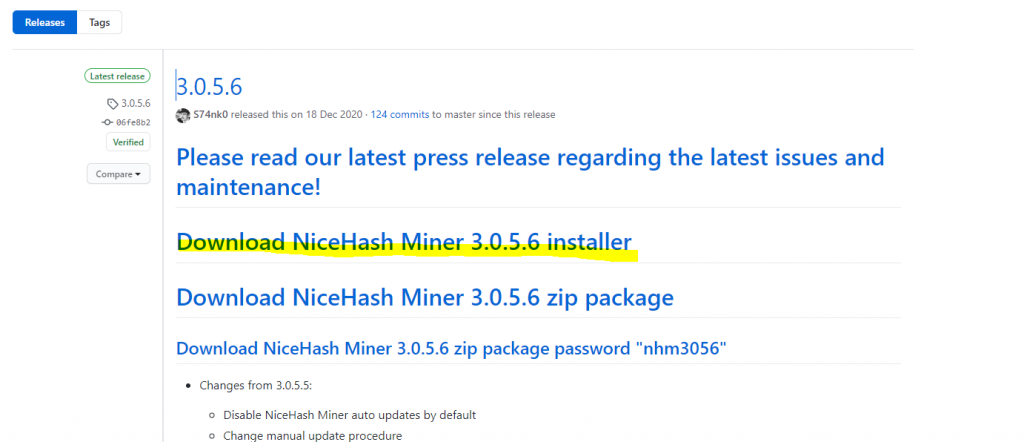Image resolution: width=1024 pixels, height=442 pixels.
Task: Click "Disable NiceHash Miner auto updates" changelog line
Action: 349,415
